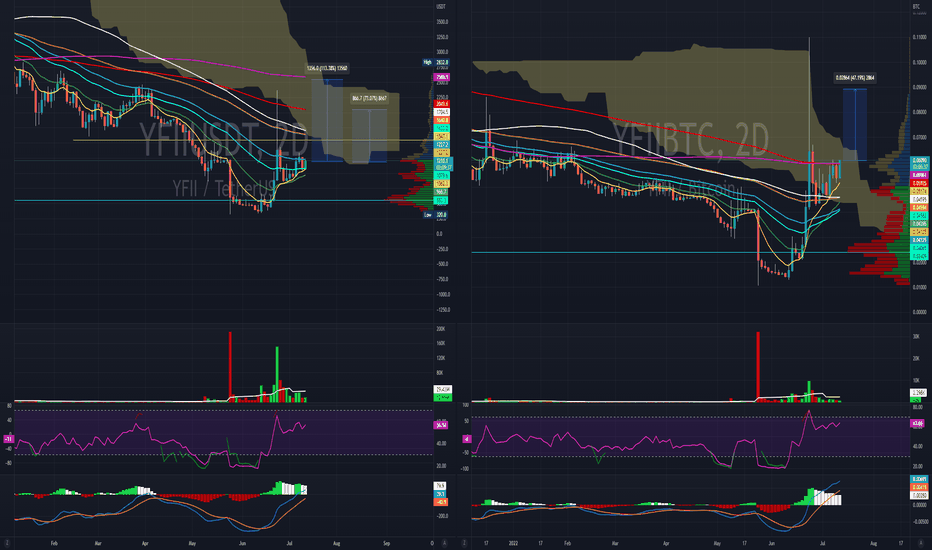Click the MACD histogram value 79.9
This screenshot has width=932, height=550.
440,486
